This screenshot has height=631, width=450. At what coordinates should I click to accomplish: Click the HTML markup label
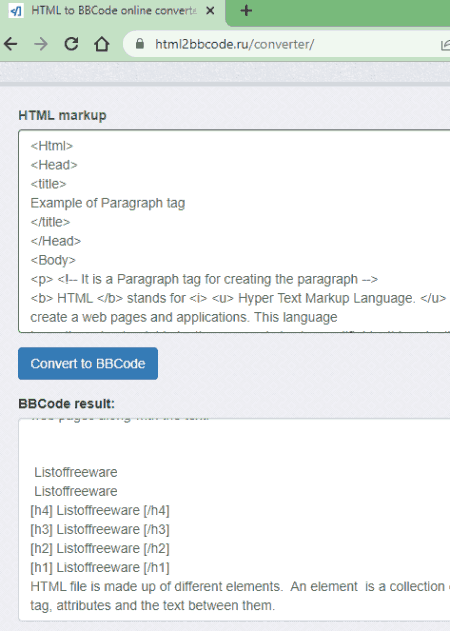click(x=62, y=115)
